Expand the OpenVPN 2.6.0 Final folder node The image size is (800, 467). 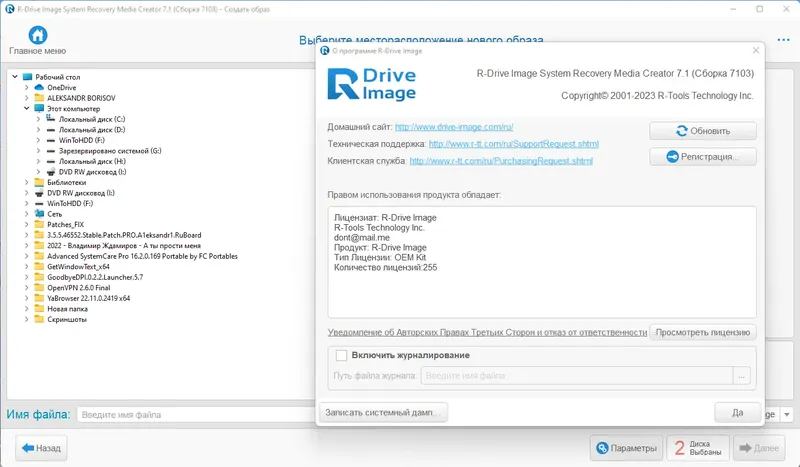pyautogui.click(x=27, y=287)
